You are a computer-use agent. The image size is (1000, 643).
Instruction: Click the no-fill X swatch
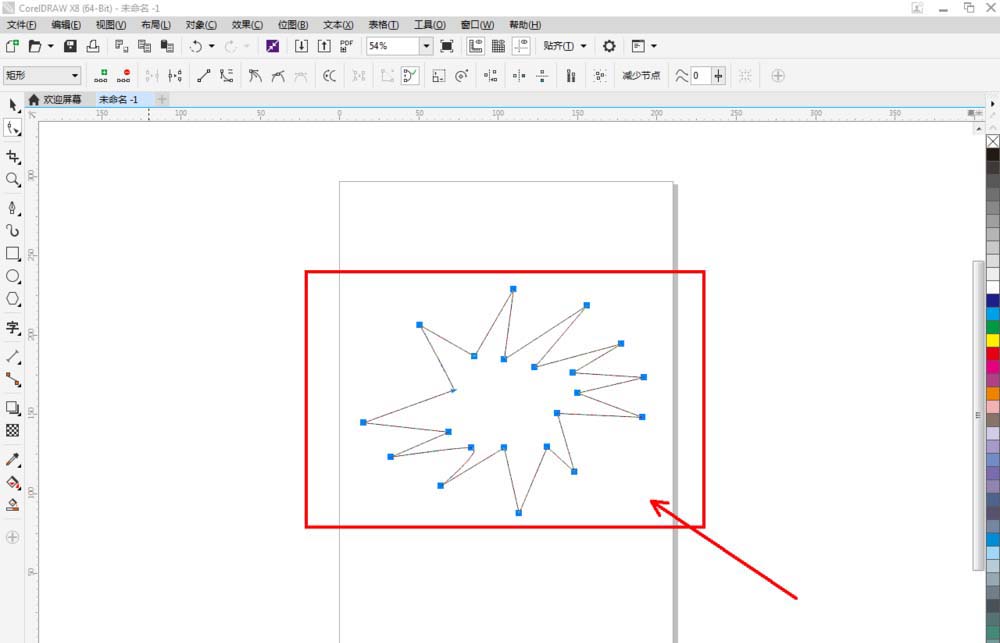click(993, 141)
